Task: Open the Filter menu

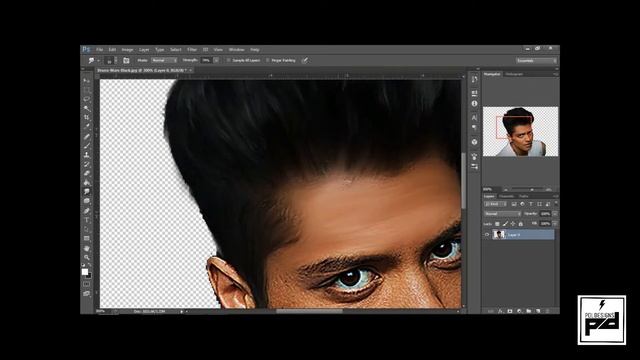Action: click(x=192, y=49)
